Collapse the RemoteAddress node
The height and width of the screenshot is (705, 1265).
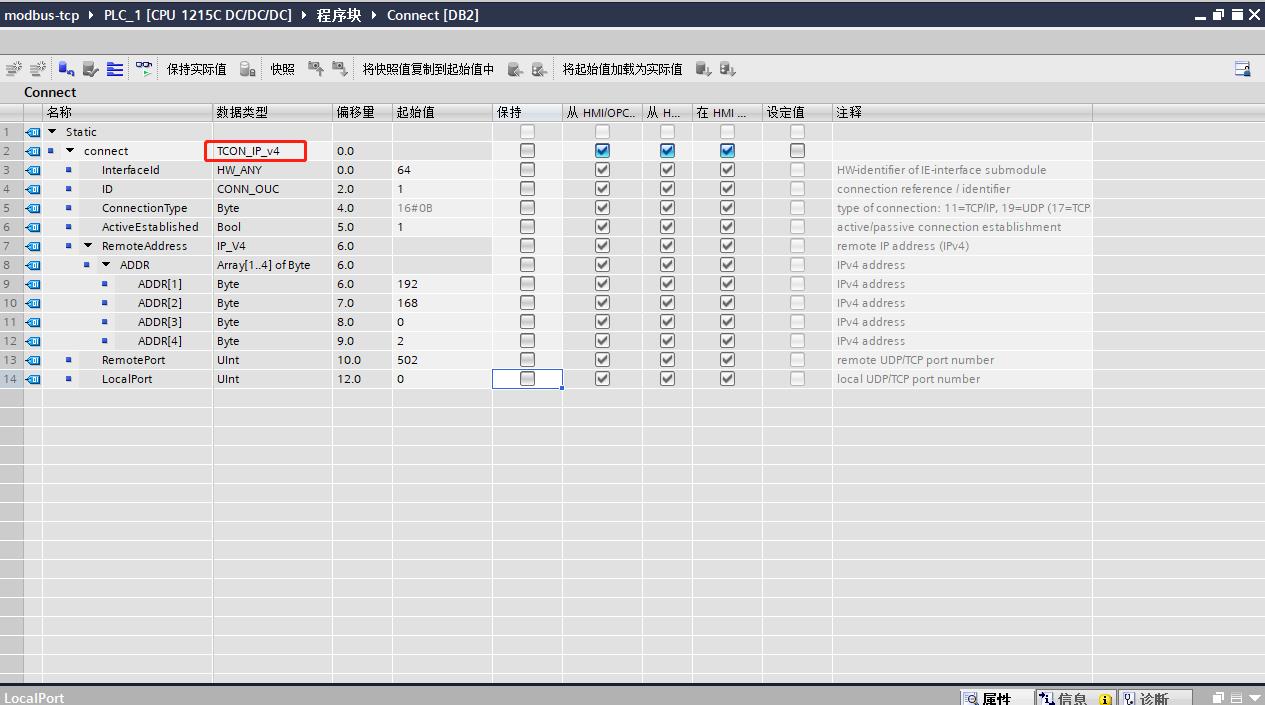88,245
